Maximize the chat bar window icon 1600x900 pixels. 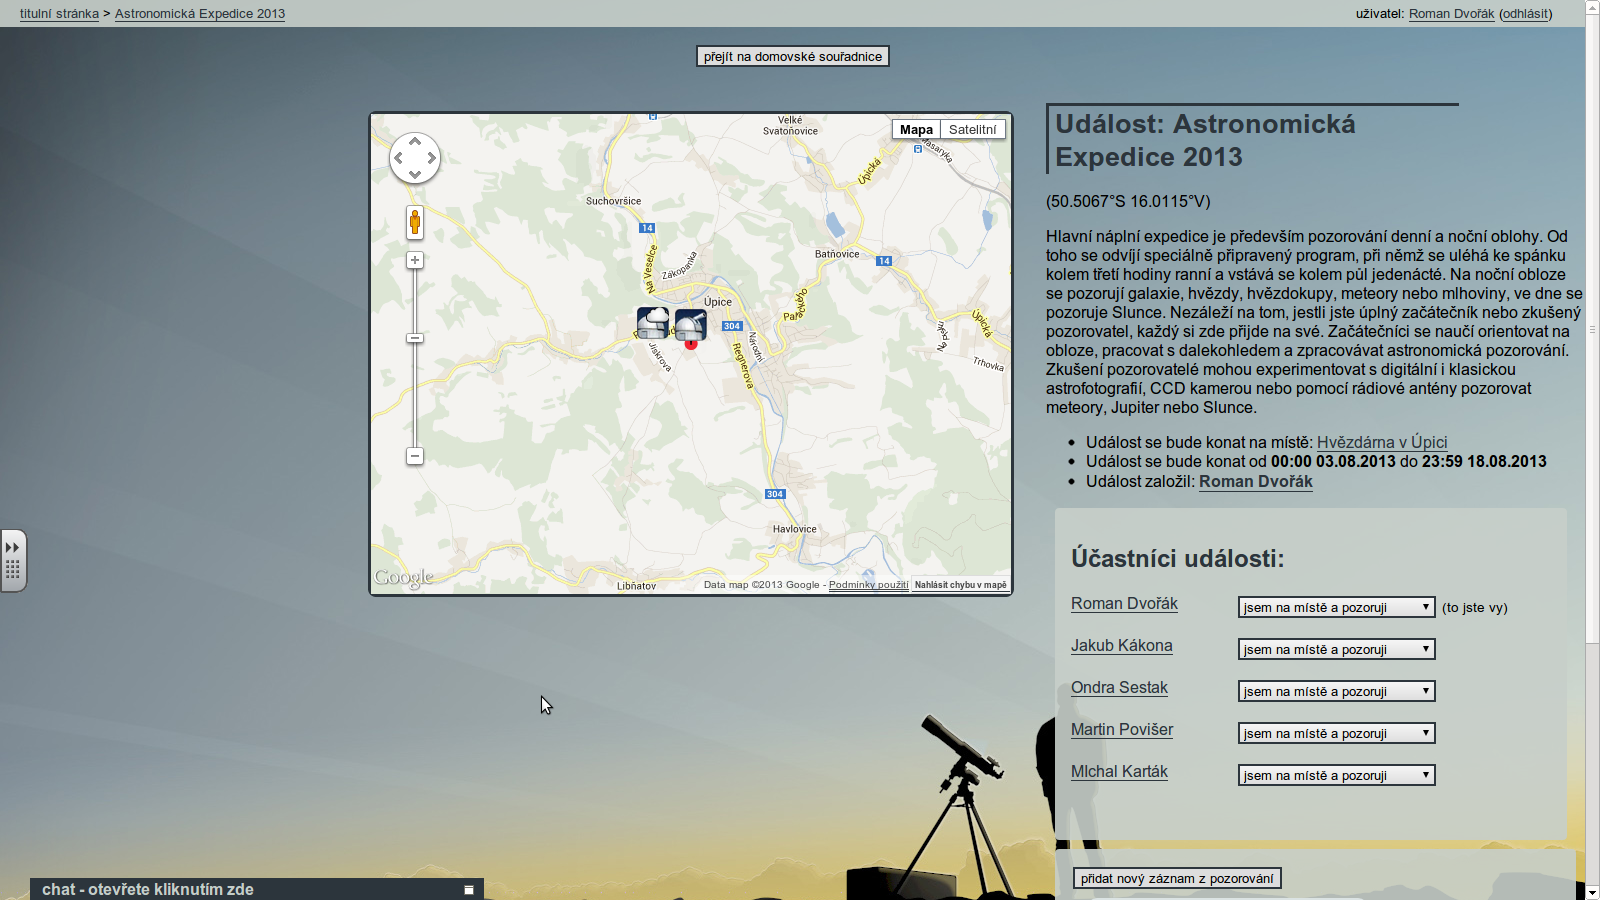[468, 889]
